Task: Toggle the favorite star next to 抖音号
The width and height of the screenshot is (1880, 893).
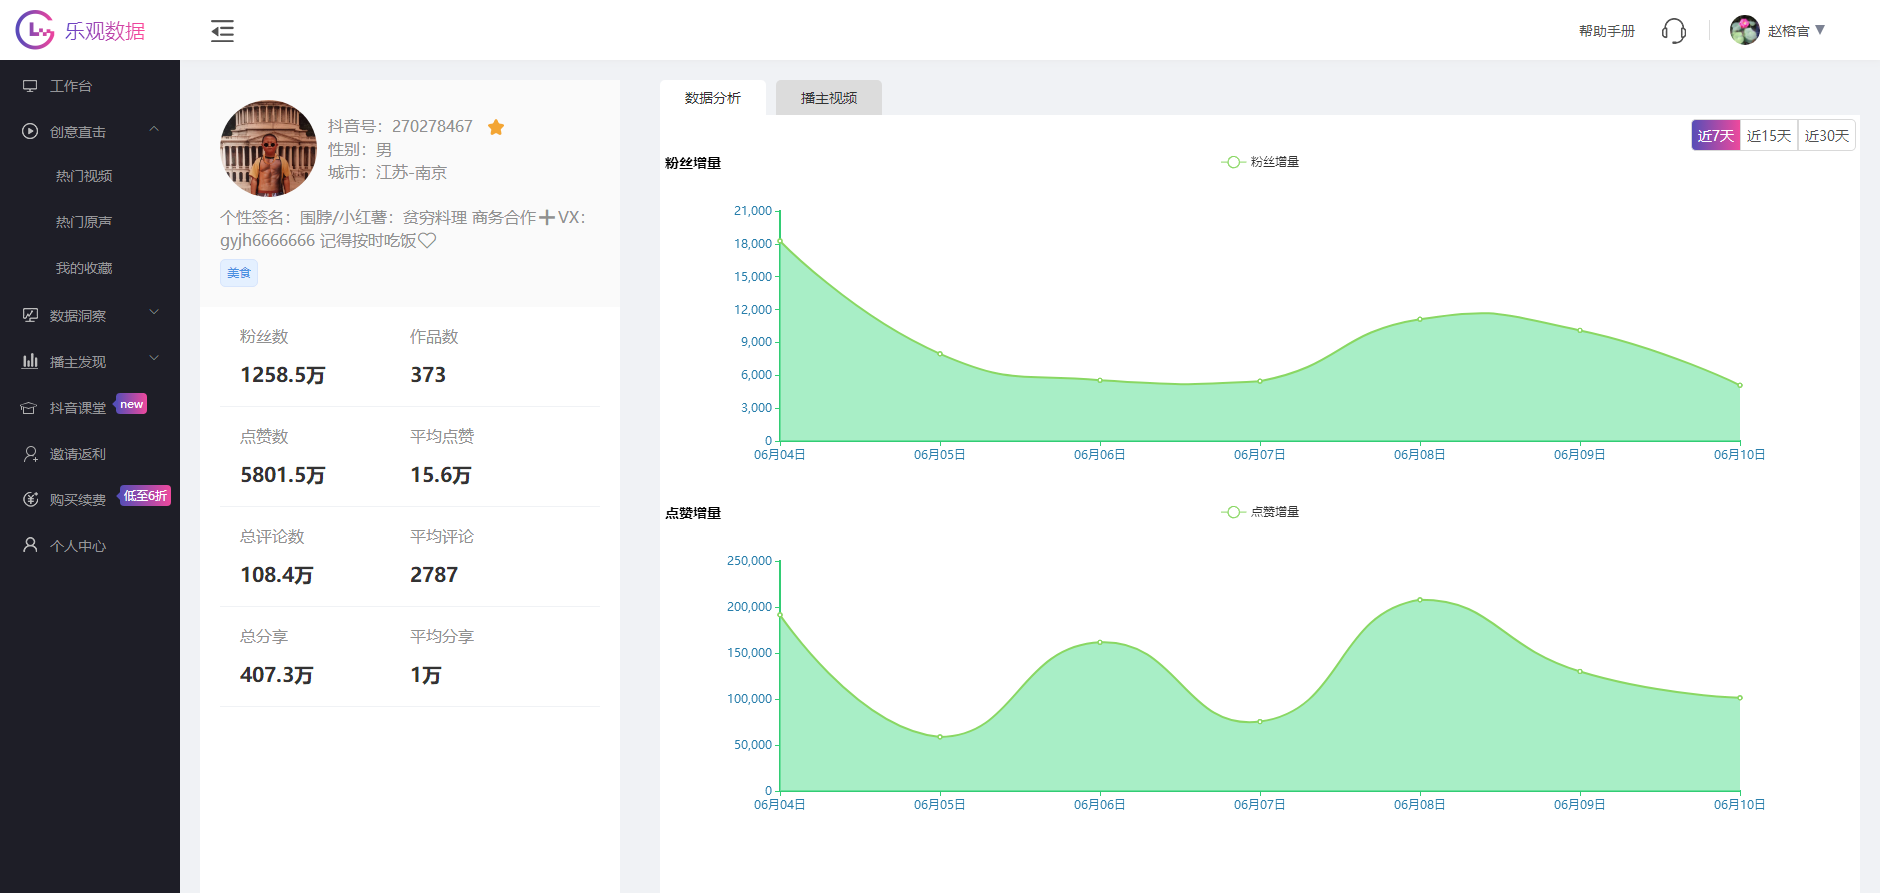Action: pyautogui.click(x=496, y=127)
